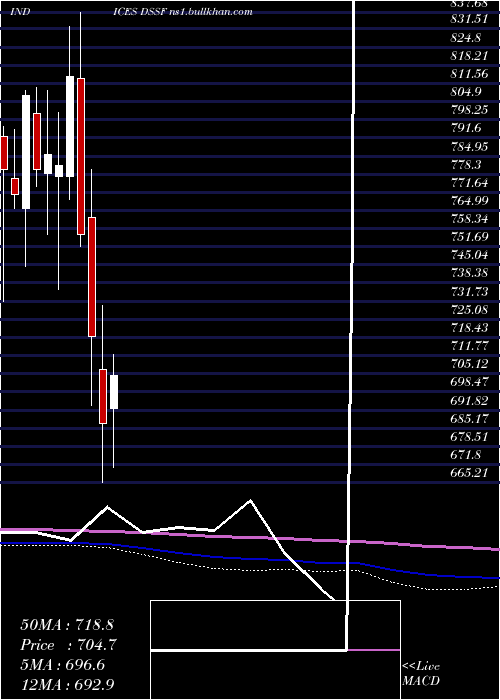This screenshot has width=500, height=700.
Task: Click the 791.6 price axis label
Action: [x=466, y=128]
